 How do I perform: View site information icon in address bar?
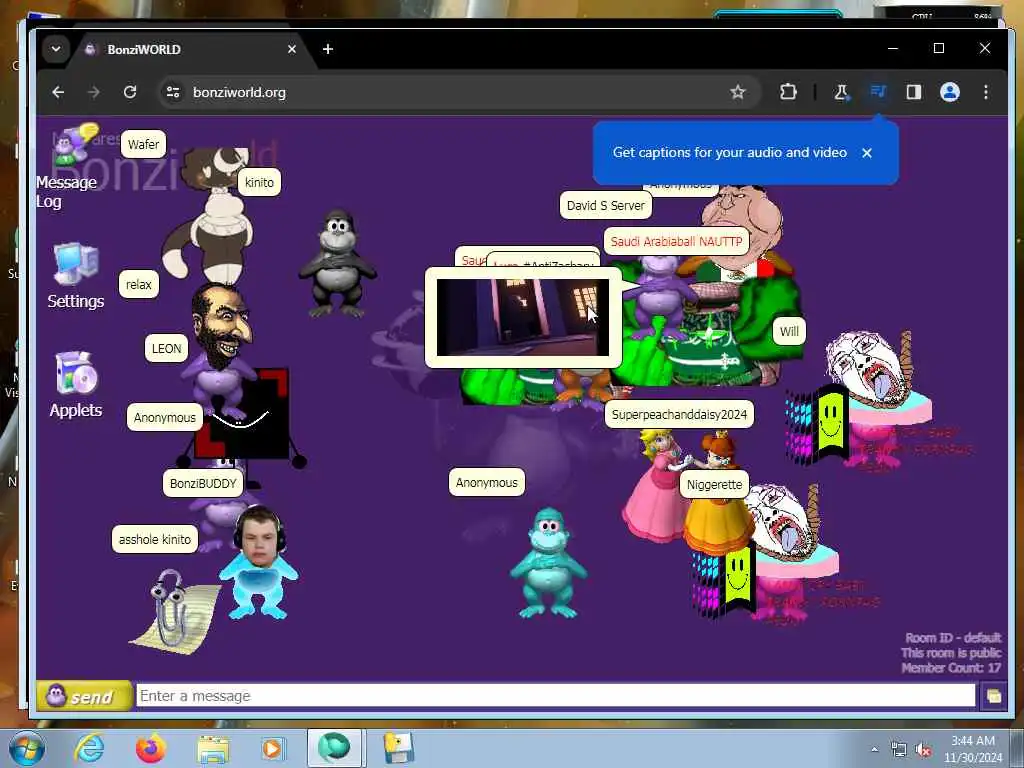pos(173,92)
